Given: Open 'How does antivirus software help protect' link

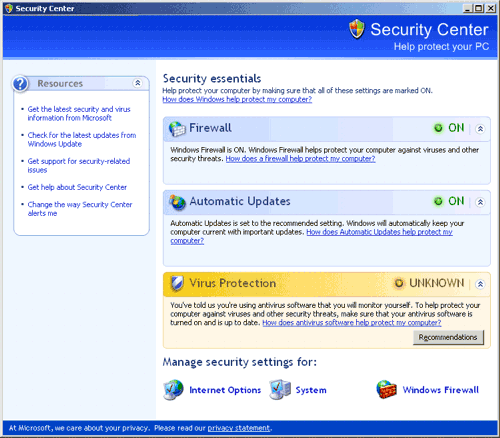Looking at the screenshot, I should pos(352,323).
